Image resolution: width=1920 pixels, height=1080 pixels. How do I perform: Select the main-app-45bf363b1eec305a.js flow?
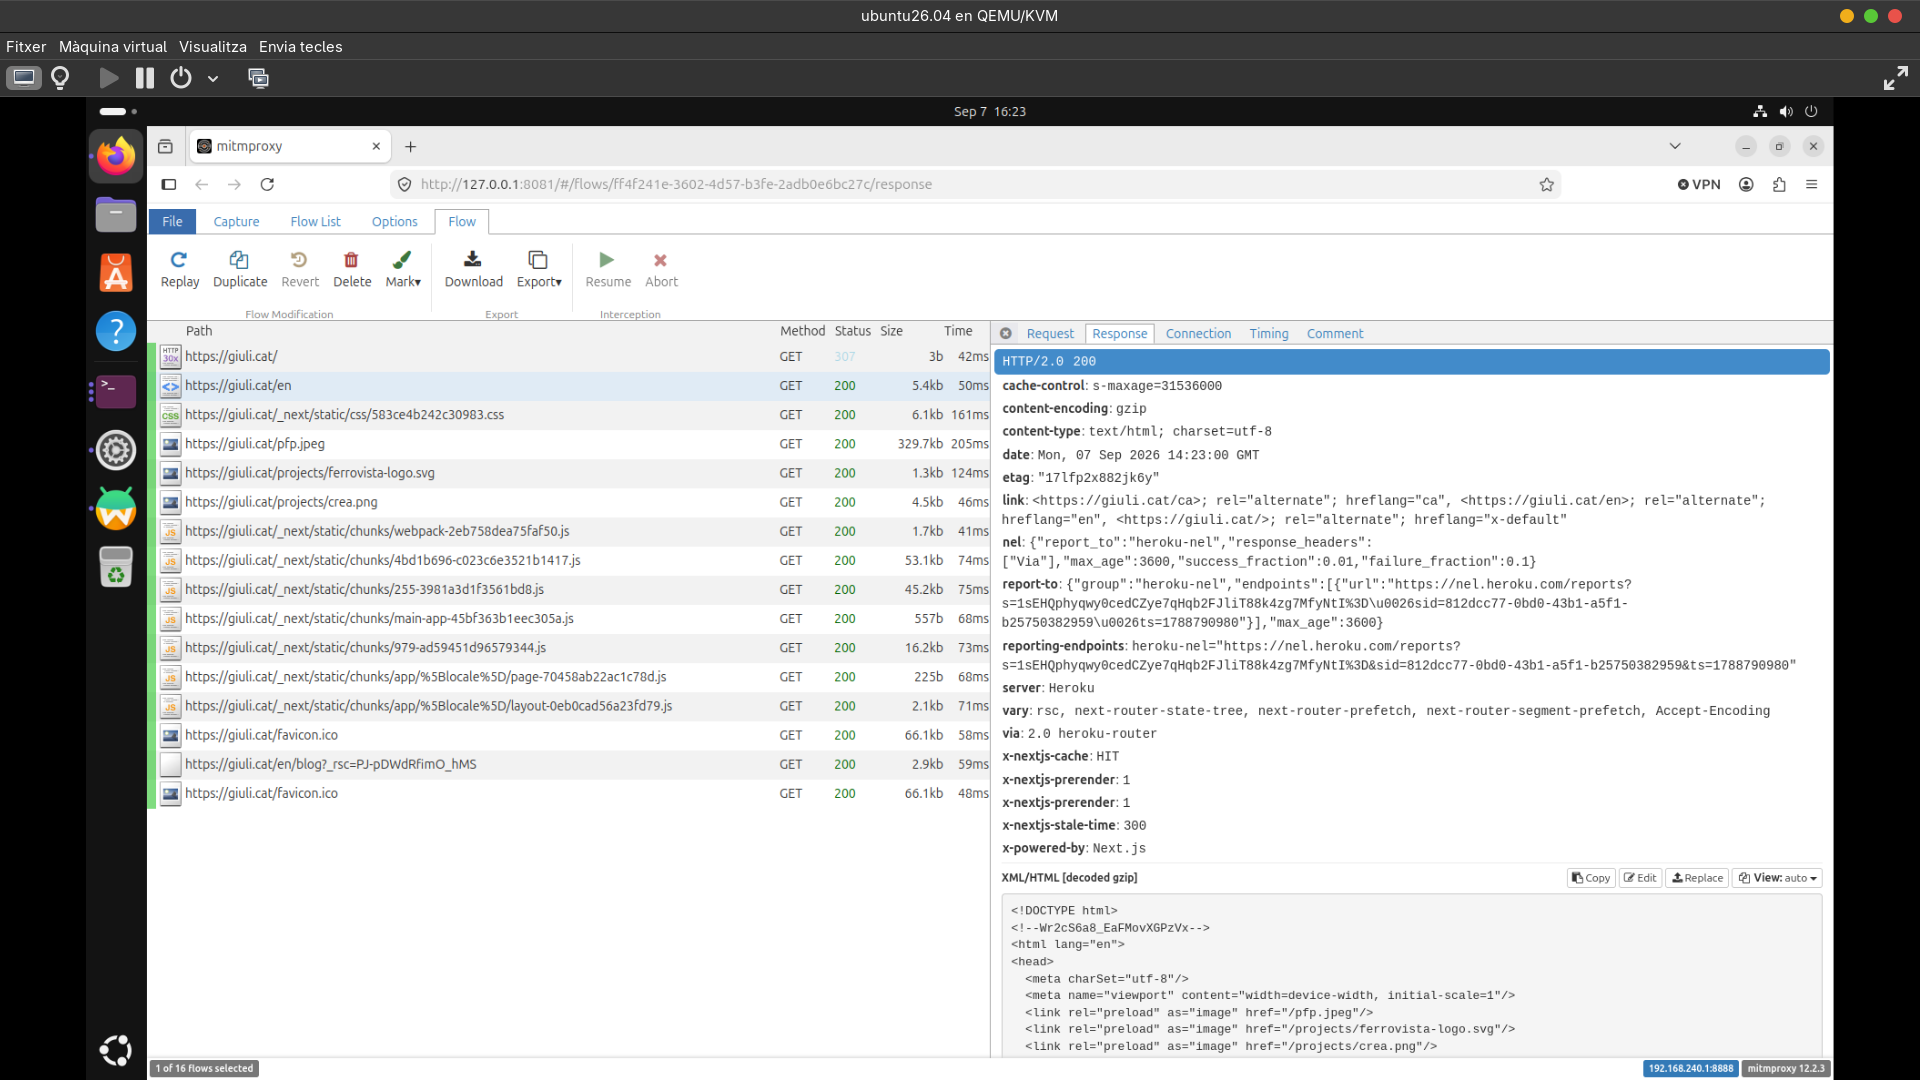(568, 619)
